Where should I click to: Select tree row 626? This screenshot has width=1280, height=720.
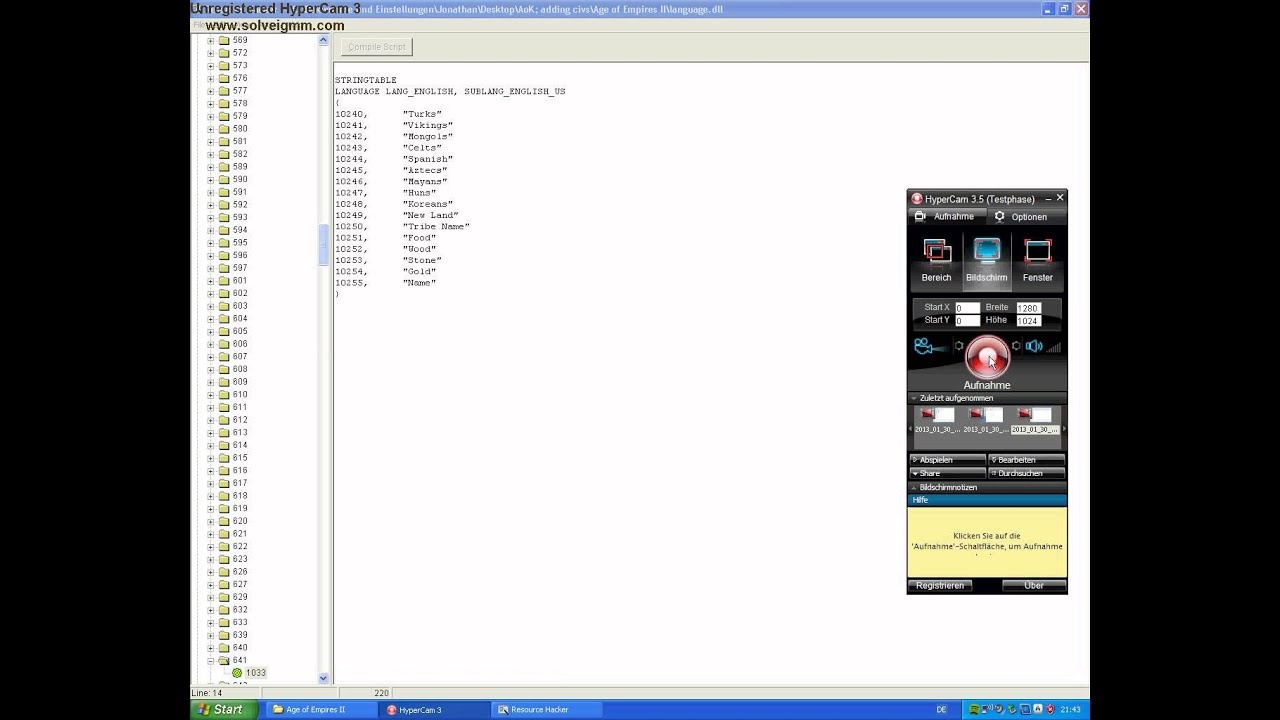coord(240,572)
